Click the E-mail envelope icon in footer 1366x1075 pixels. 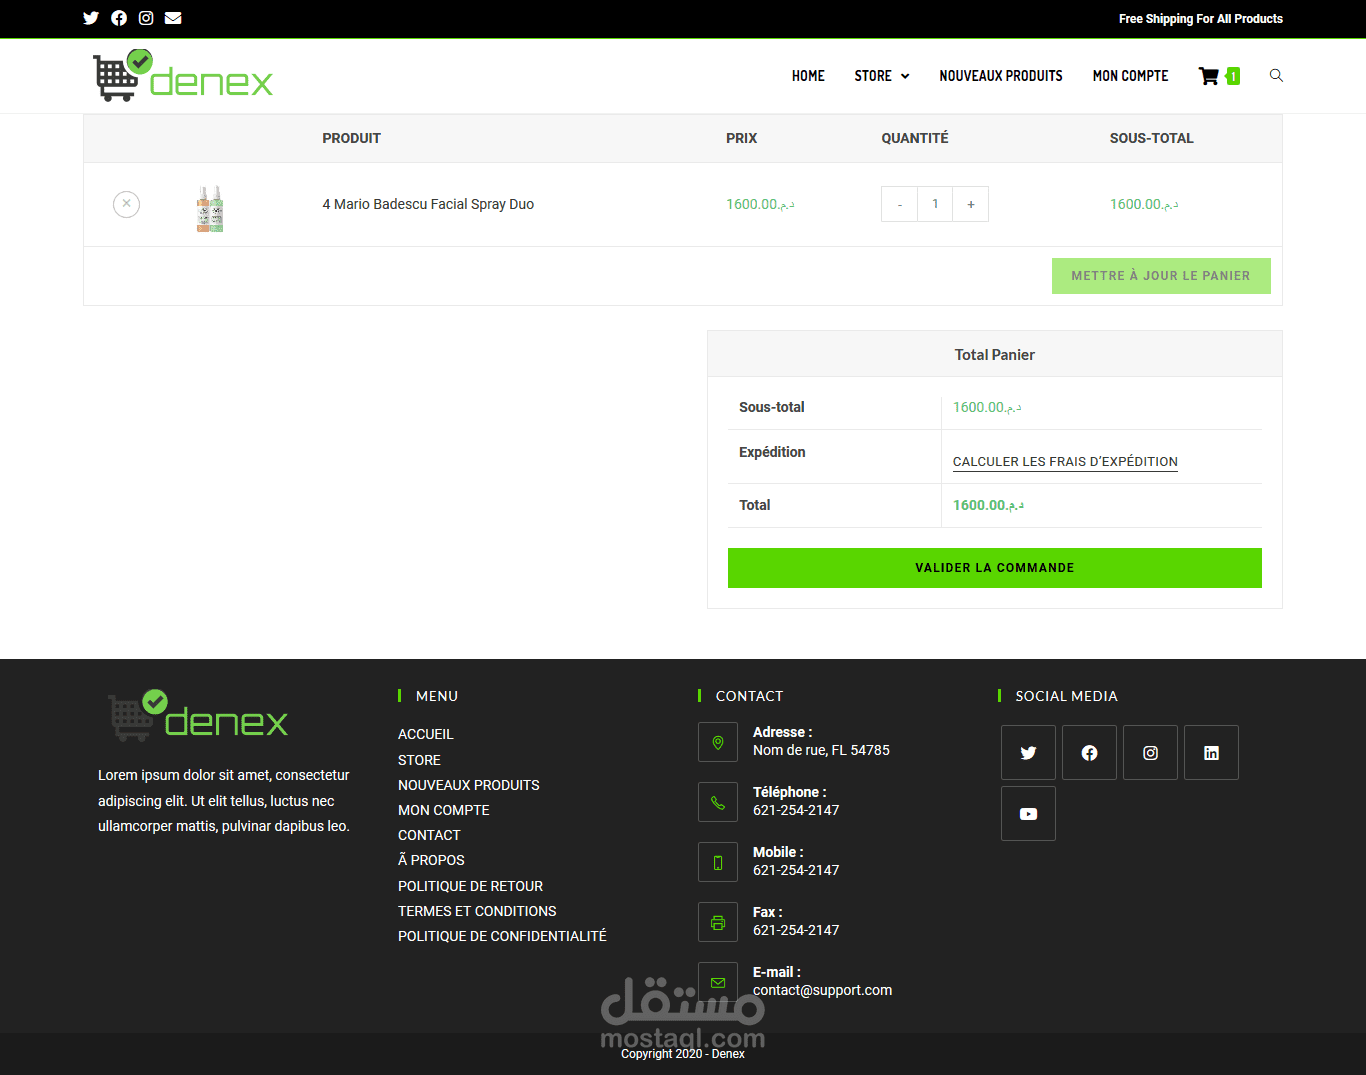click(718, 982)
